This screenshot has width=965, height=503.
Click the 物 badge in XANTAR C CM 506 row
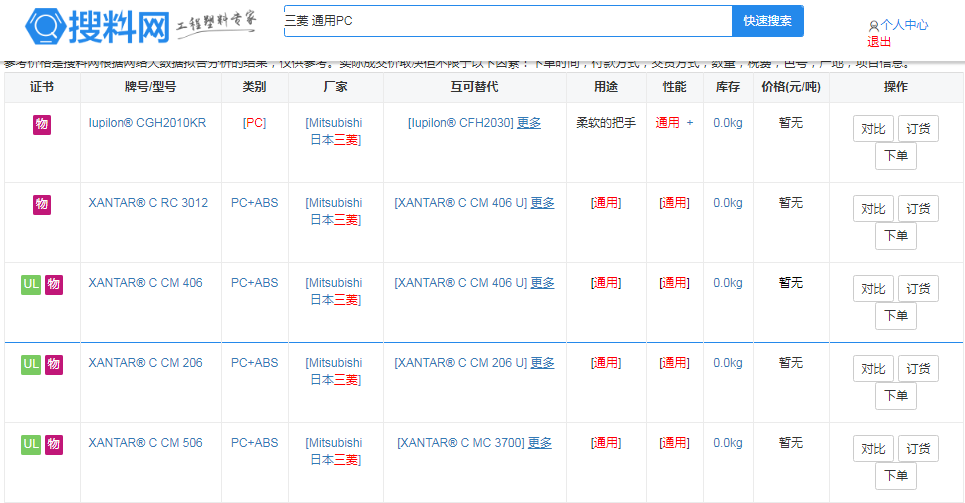click(x=54, y=444)
